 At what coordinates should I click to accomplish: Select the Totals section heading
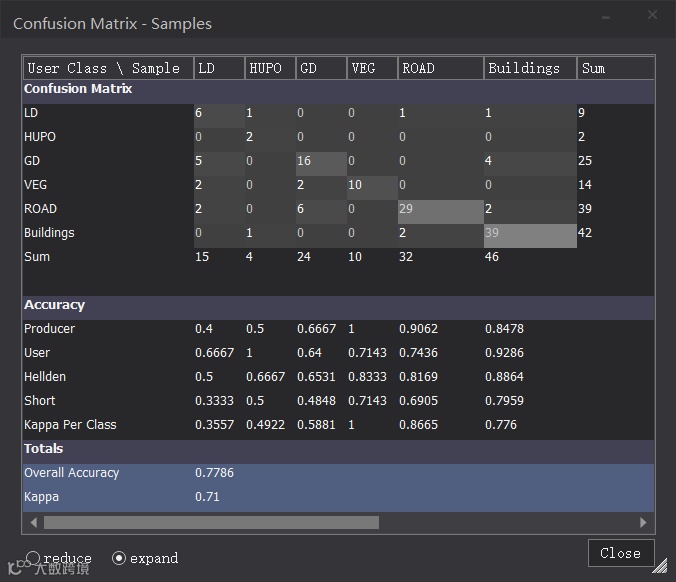pyautogui.click(x=44, y=448)
